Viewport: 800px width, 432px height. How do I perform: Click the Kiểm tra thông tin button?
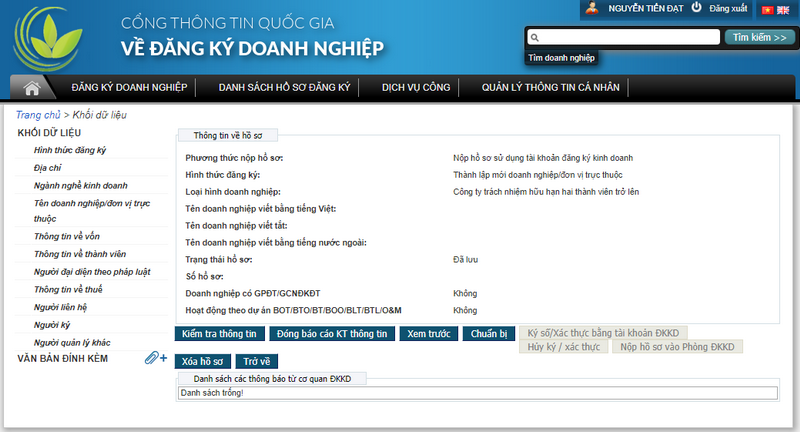click(x=219, y=334)
